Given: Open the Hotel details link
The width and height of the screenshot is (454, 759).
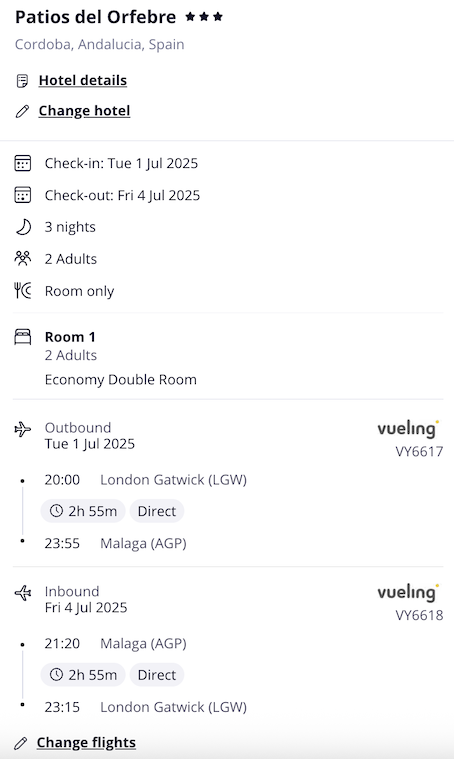Looking at the screenshot, I should [83, 80].
